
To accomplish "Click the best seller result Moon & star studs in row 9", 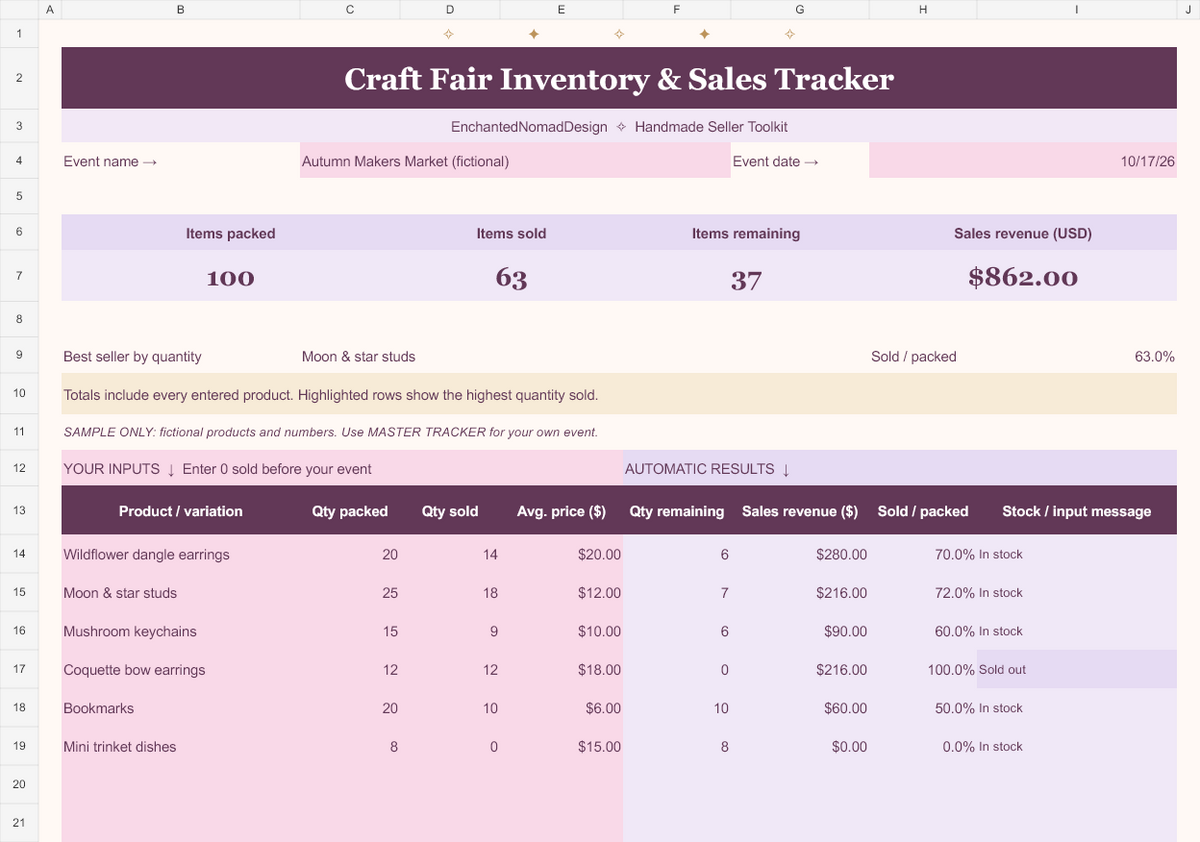I will point(358,357).
